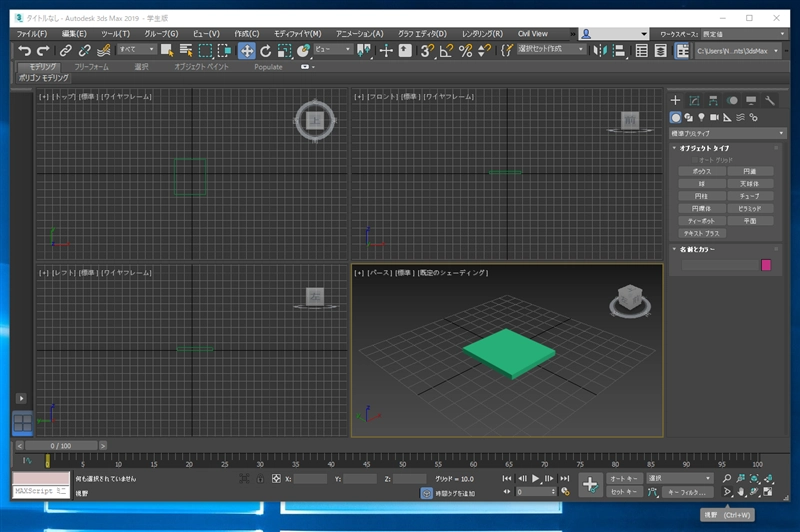Select the Cameras category in Create panel
This screenshot has height=532, width=800.
point(714,117)
